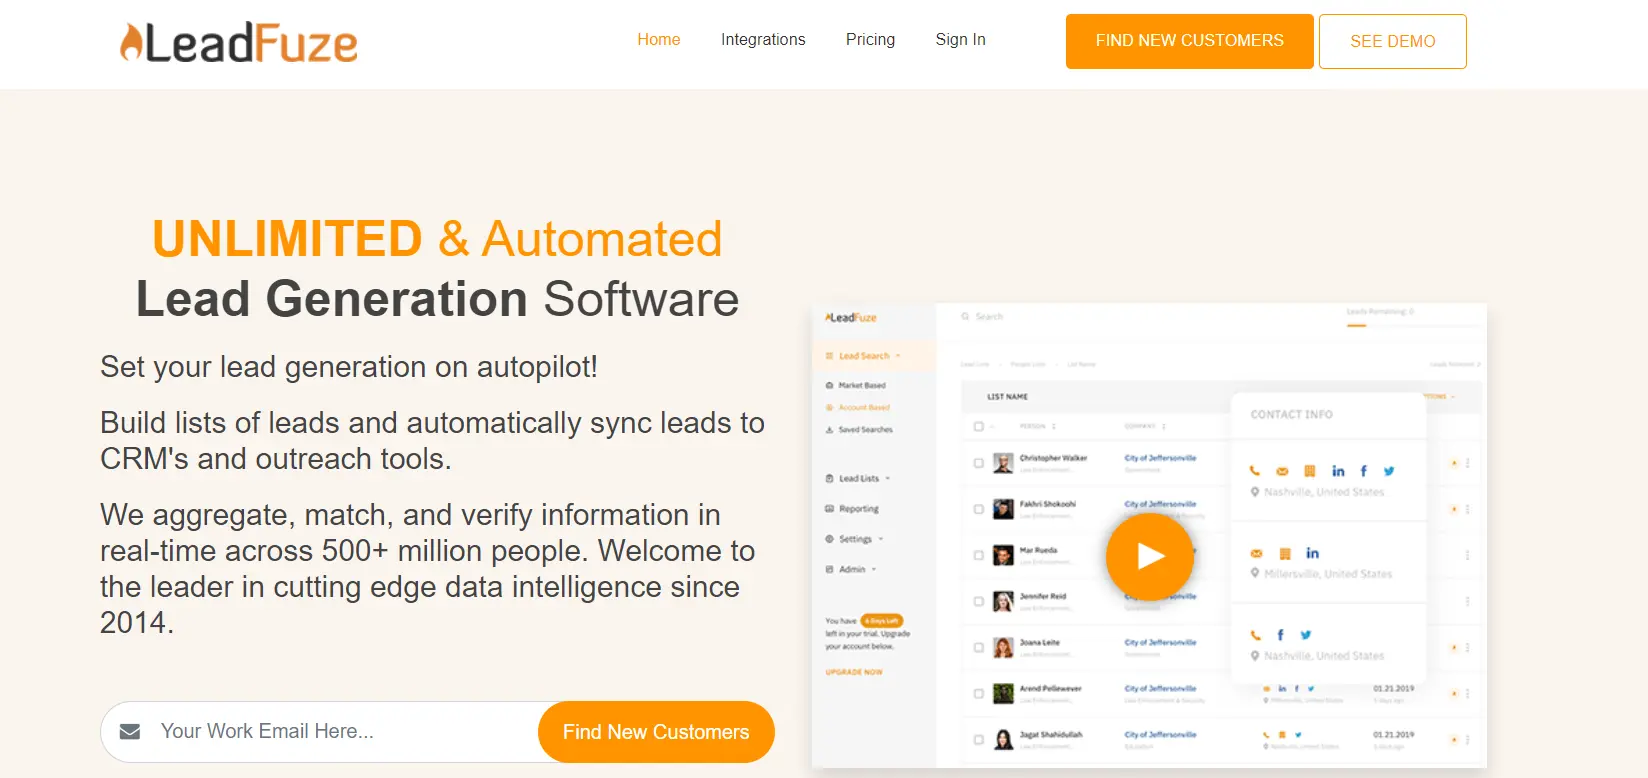Play the dashboard demo video
This screenshot has width=1648, height=778.
(x=1150, y=556)
